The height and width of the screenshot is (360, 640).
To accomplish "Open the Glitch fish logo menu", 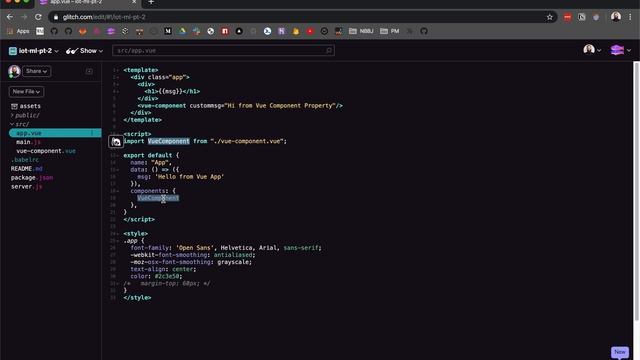I will click(x=620, y=50).
